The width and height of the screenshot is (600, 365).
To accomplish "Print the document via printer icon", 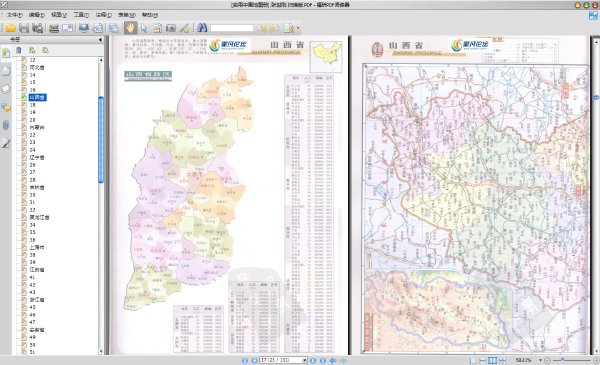I will coord(54,28).
